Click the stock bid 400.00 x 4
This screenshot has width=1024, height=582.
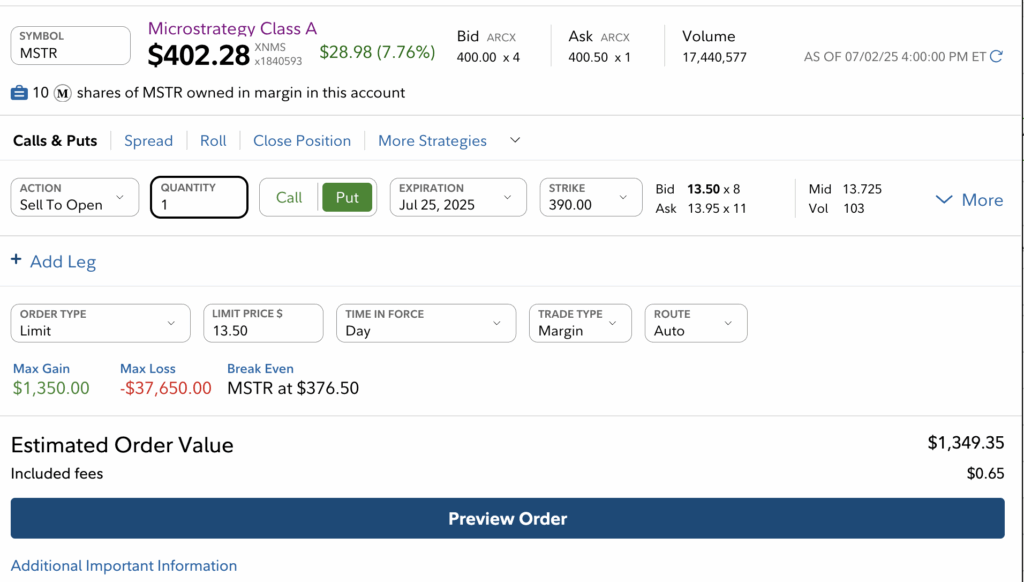(488, 57)
